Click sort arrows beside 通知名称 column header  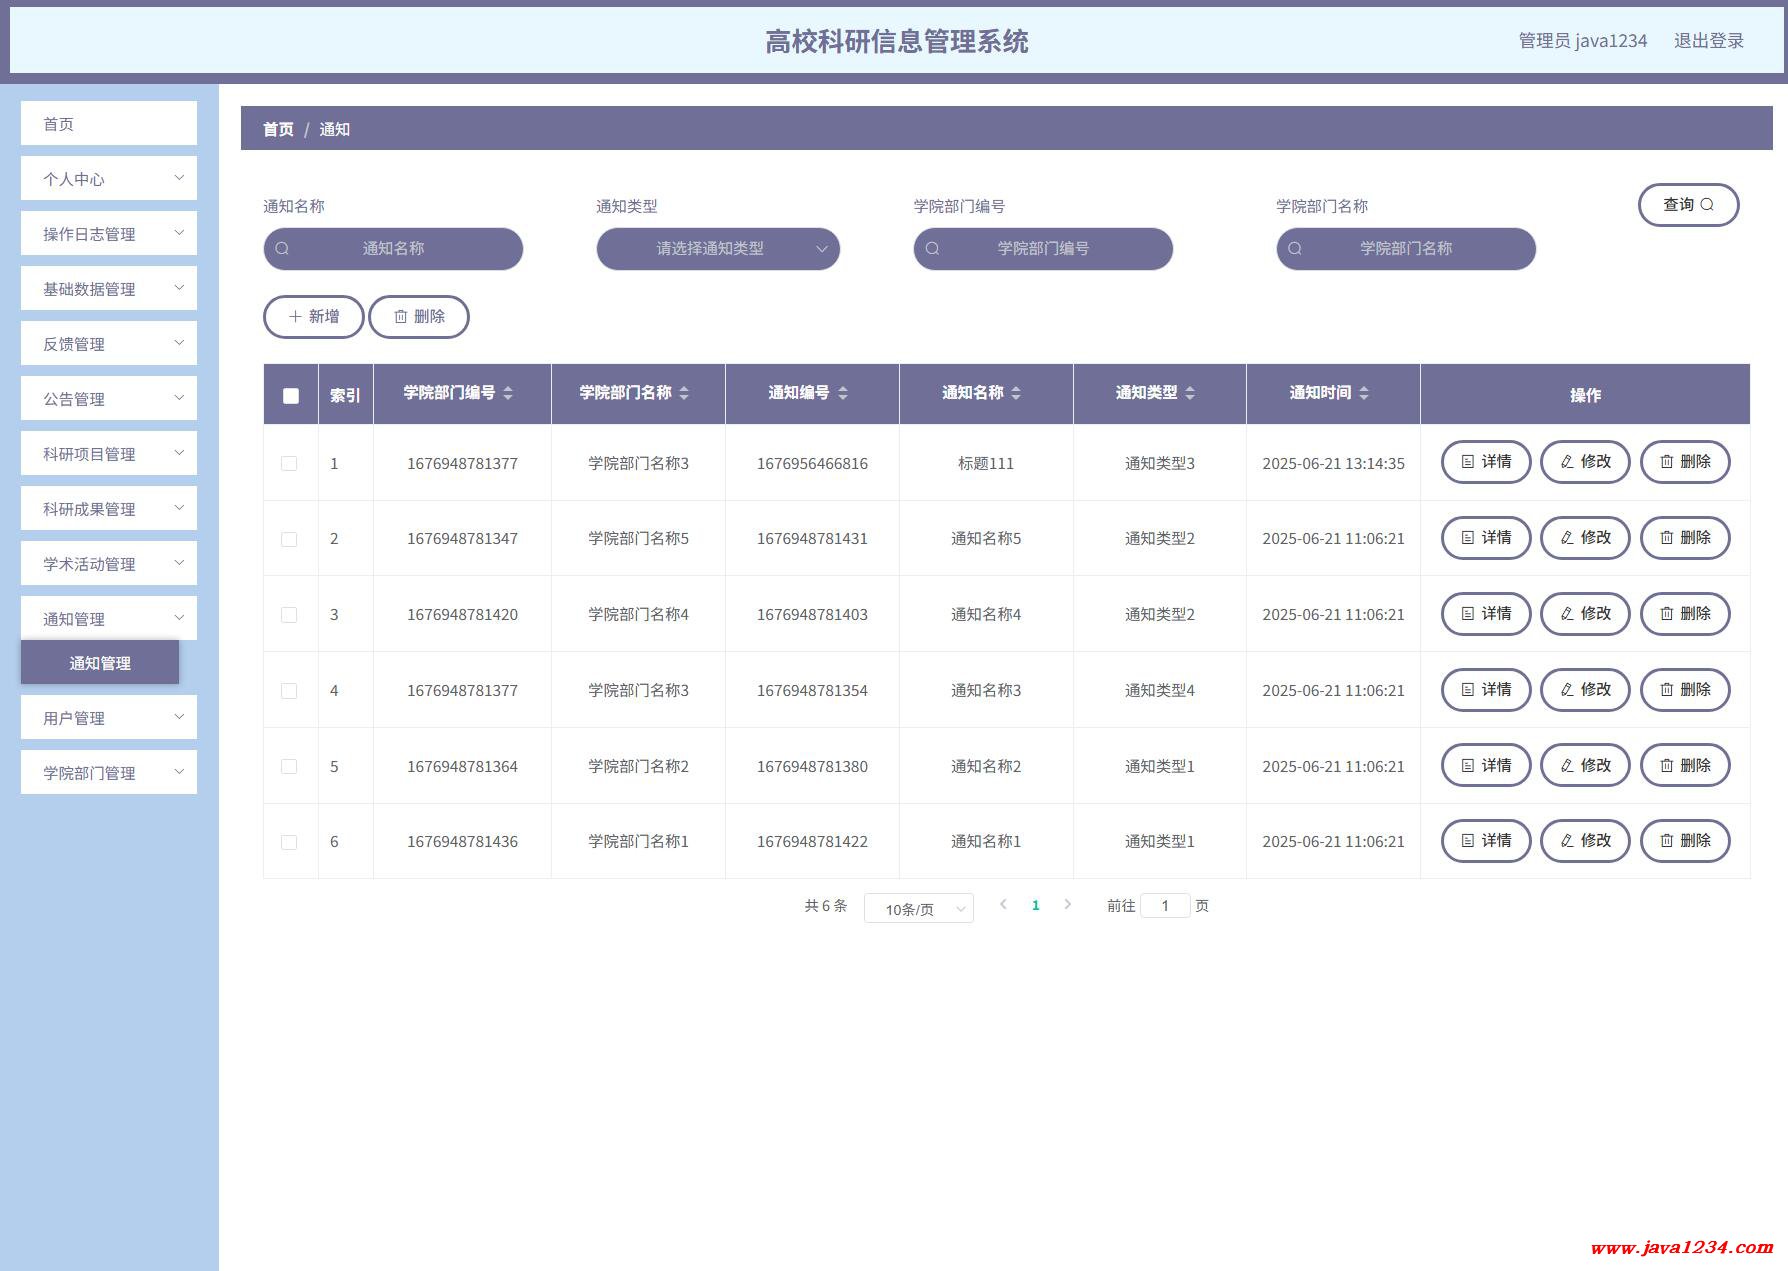pyautogui.click(x=1016, y=393)
